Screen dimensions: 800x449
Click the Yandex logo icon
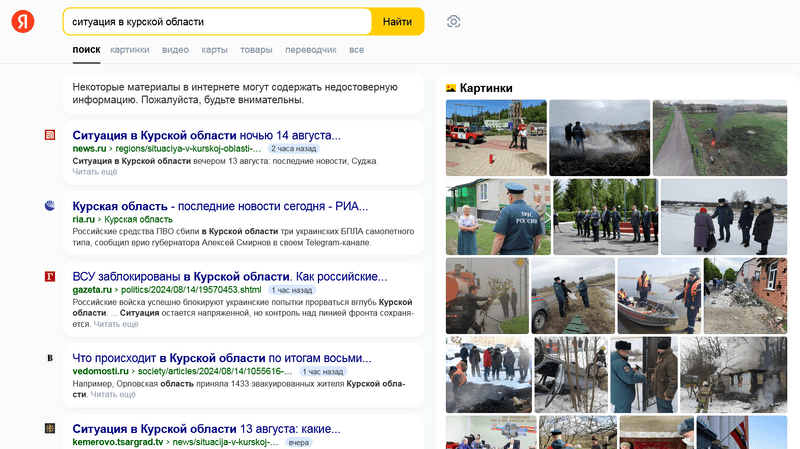point(22,22)
